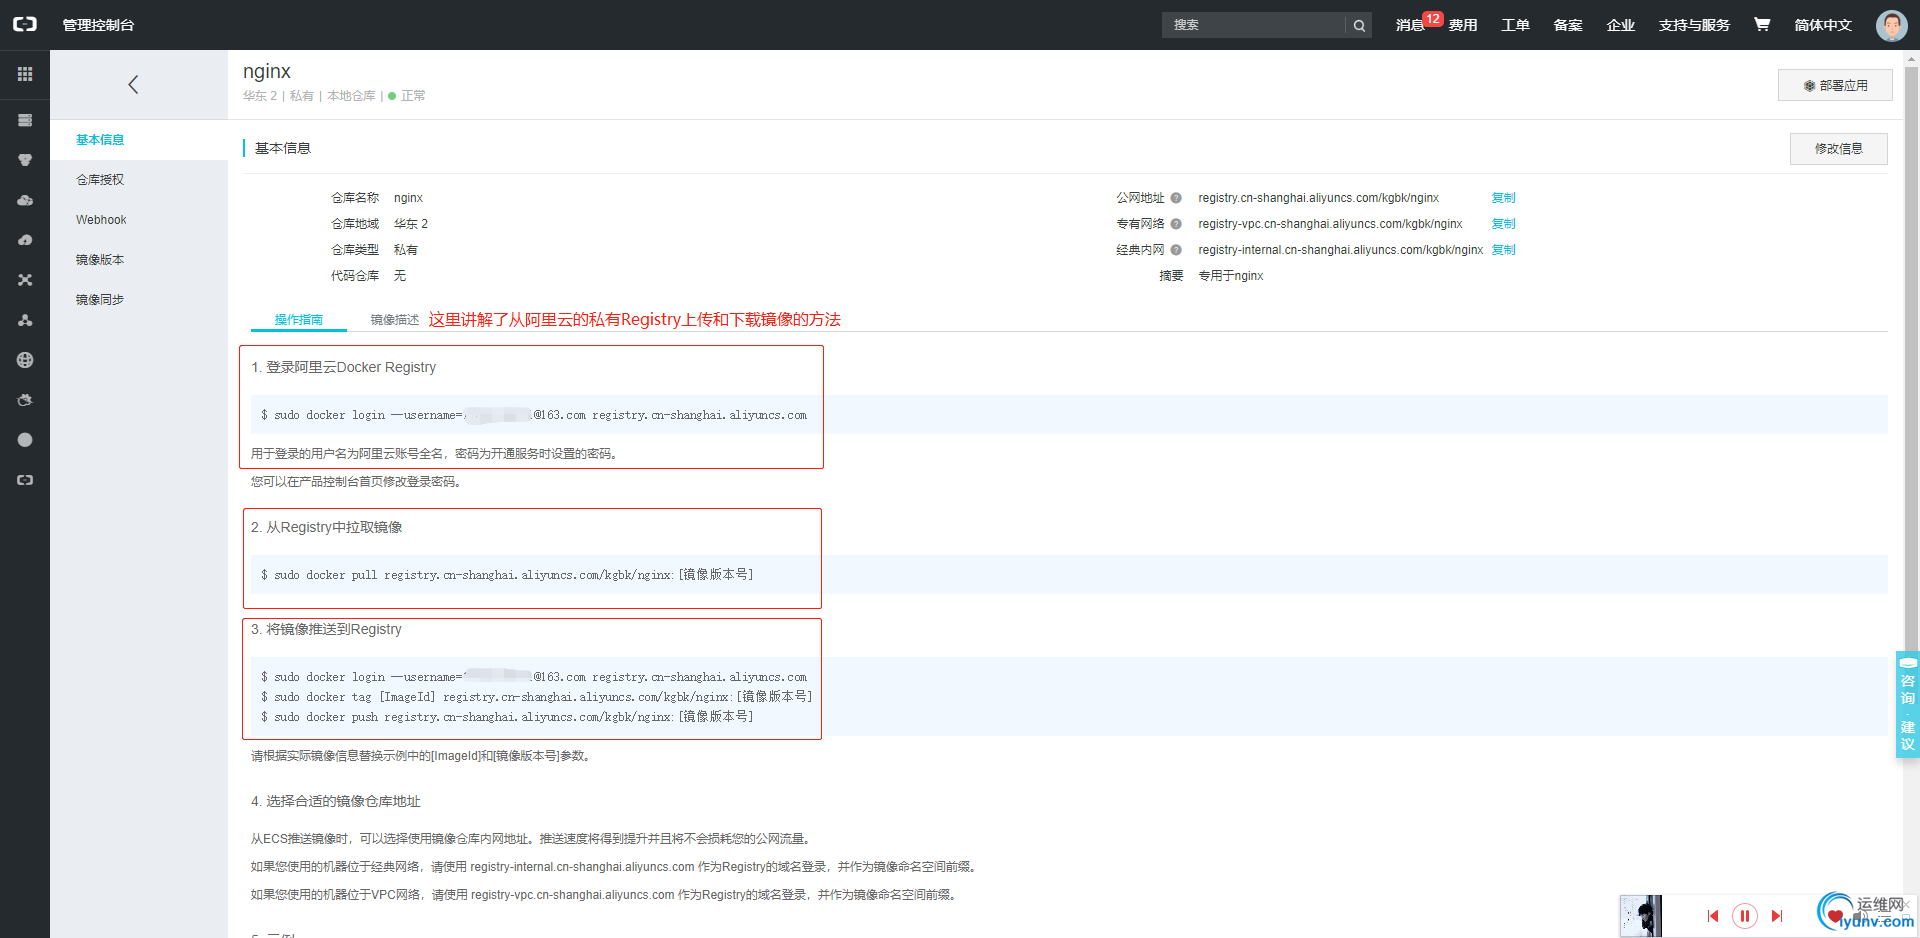
Task: Open the shopping cart icon
Action: (x=1762, y=24)
